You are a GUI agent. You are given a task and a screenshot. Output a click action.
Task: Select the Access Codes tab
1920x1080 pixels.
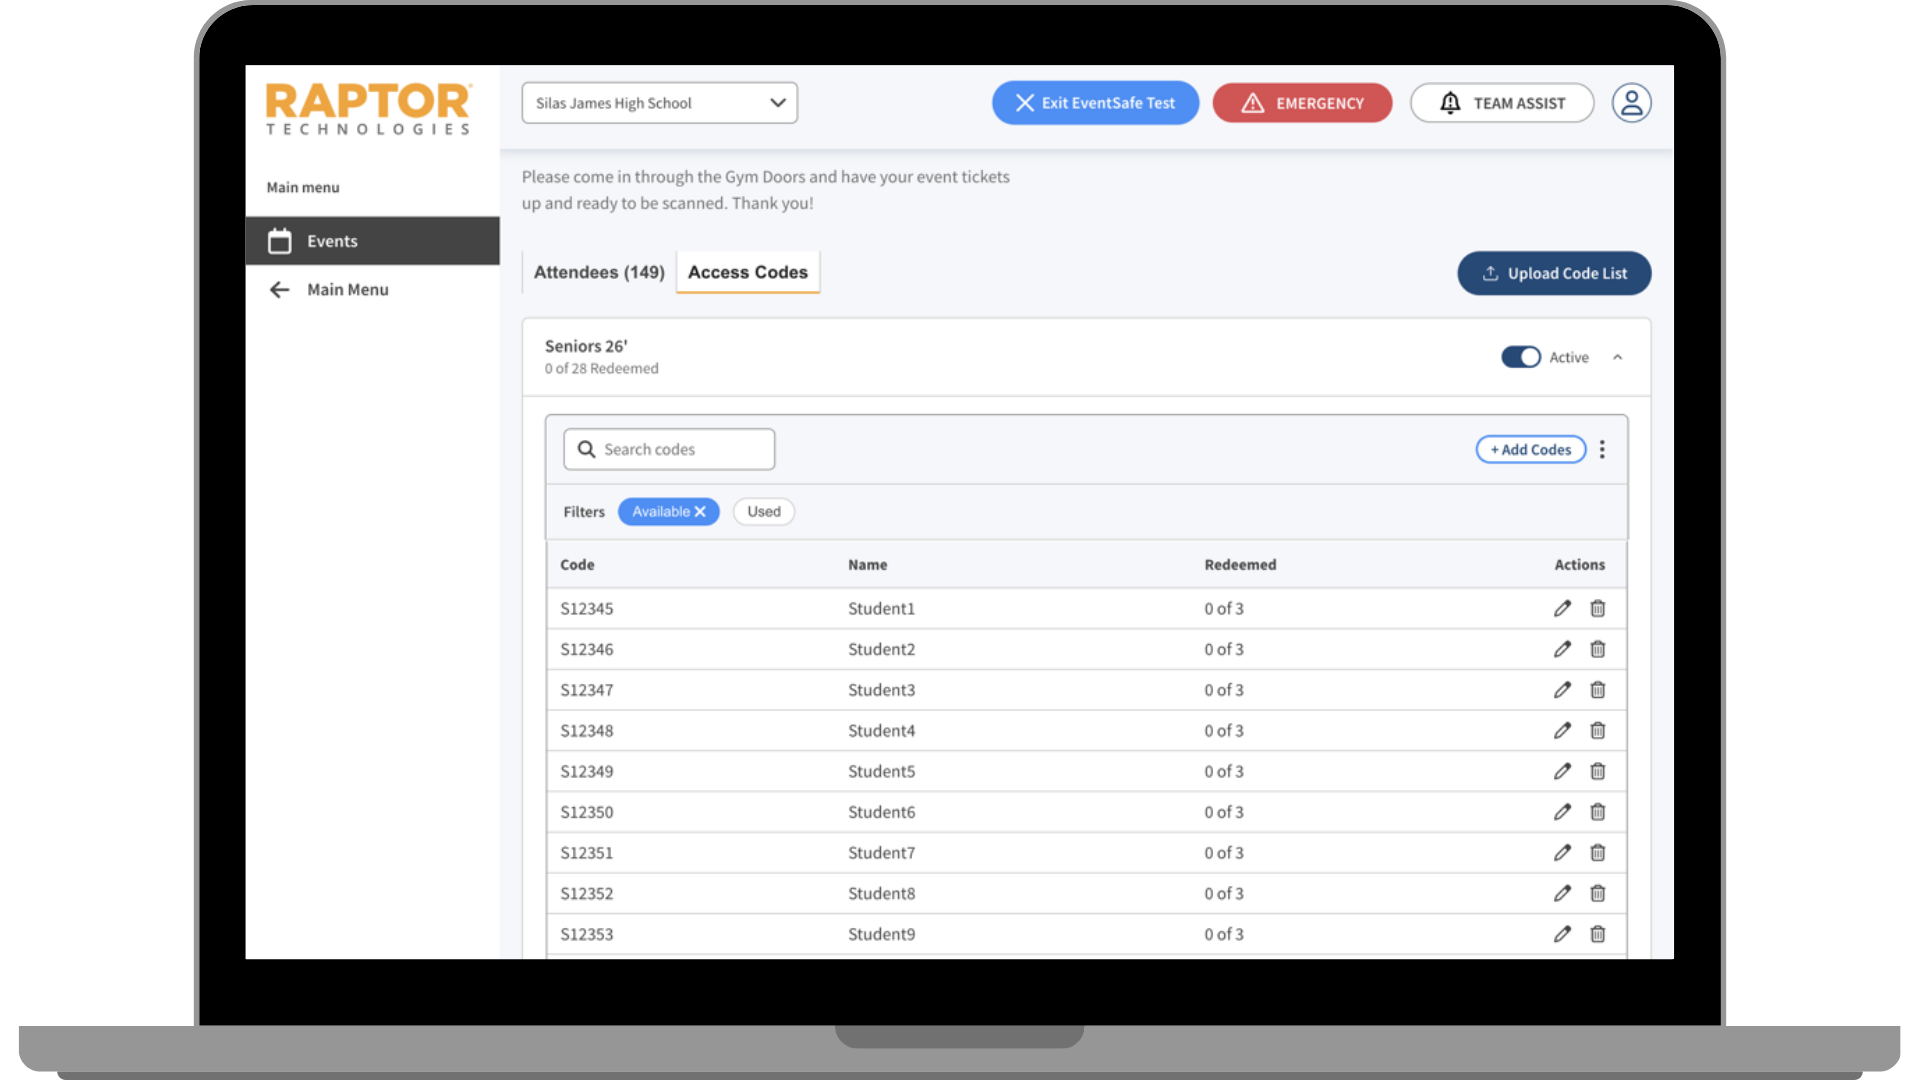point(747,272)
